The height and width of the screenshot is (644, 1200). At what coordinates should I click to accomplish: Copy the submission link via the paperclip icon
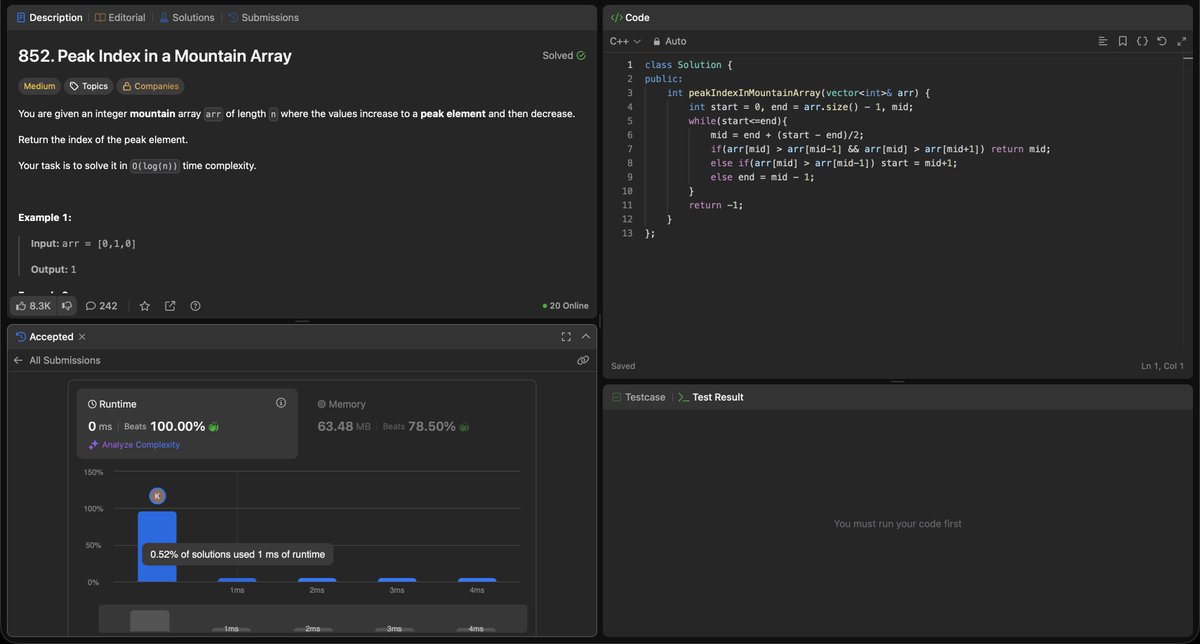(x=583, y=360)
